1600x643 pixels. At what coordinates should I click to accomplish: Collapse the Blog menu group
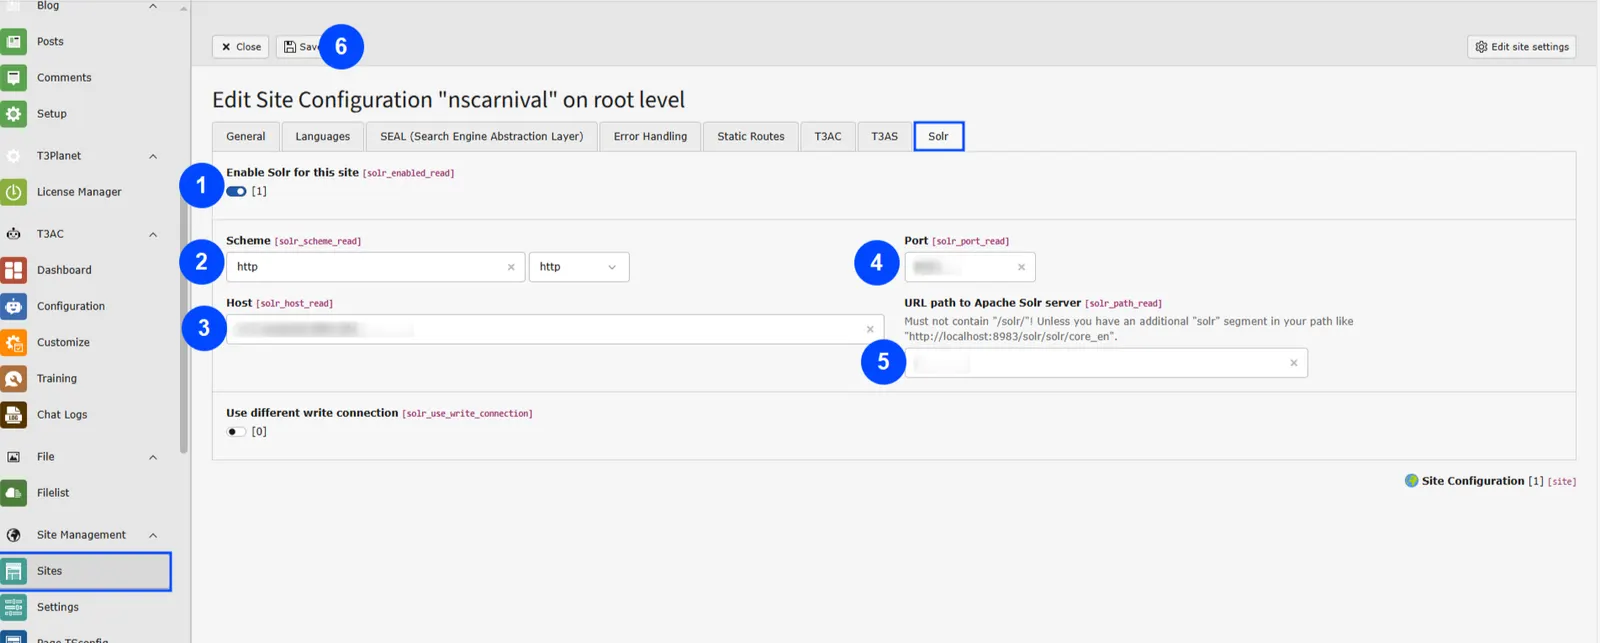pos(153,7)
